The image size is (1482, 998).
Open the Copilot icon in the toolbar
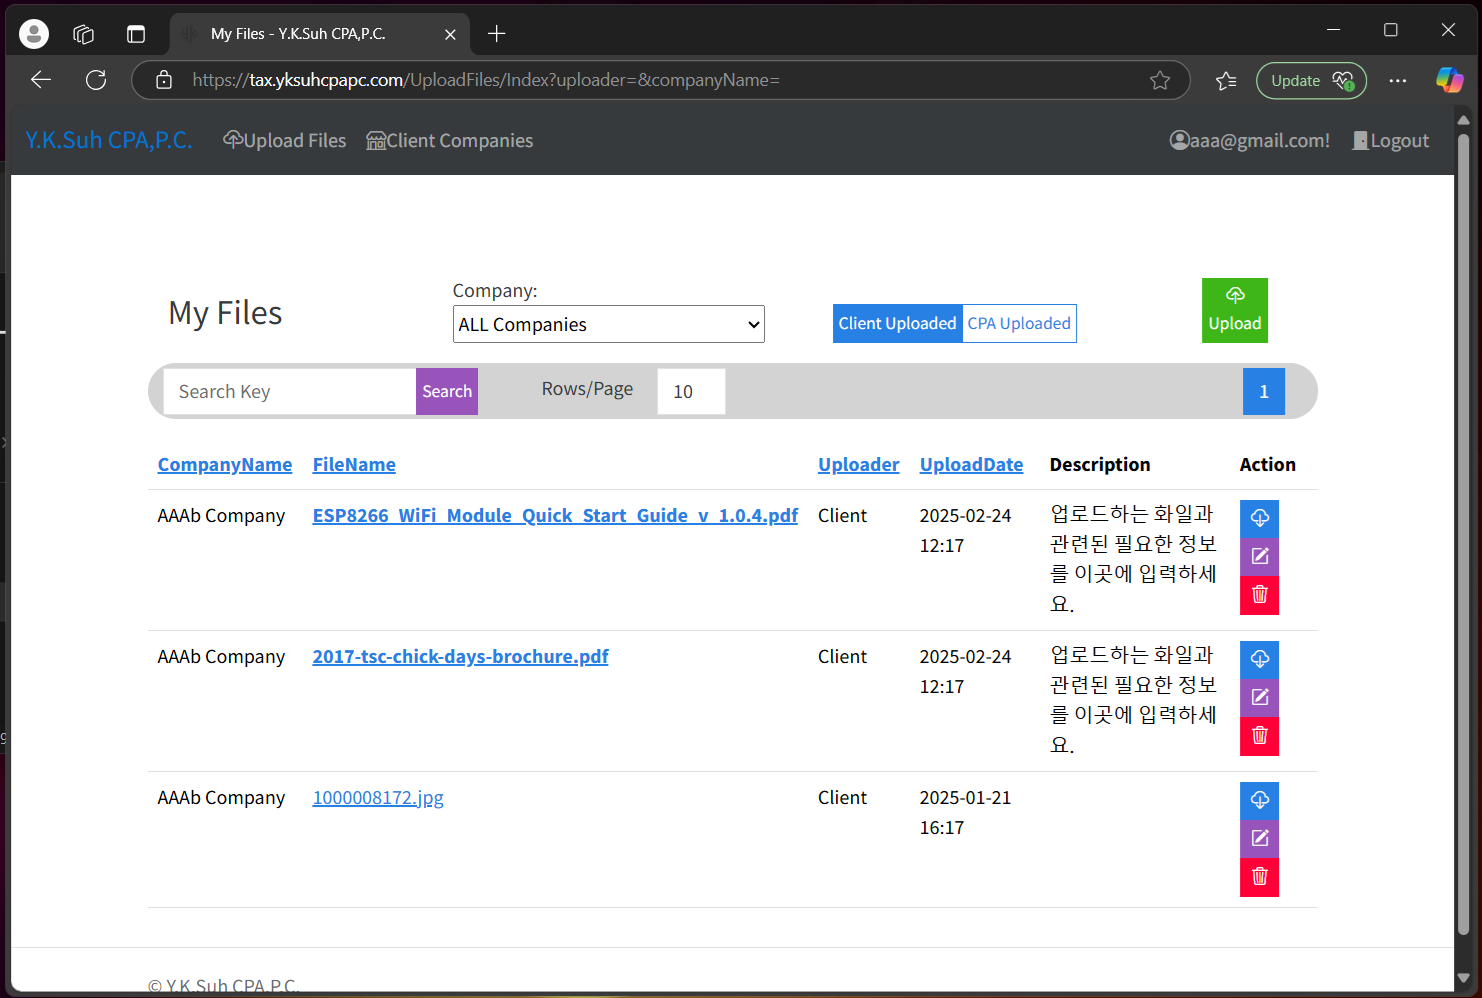[1449, 80]
